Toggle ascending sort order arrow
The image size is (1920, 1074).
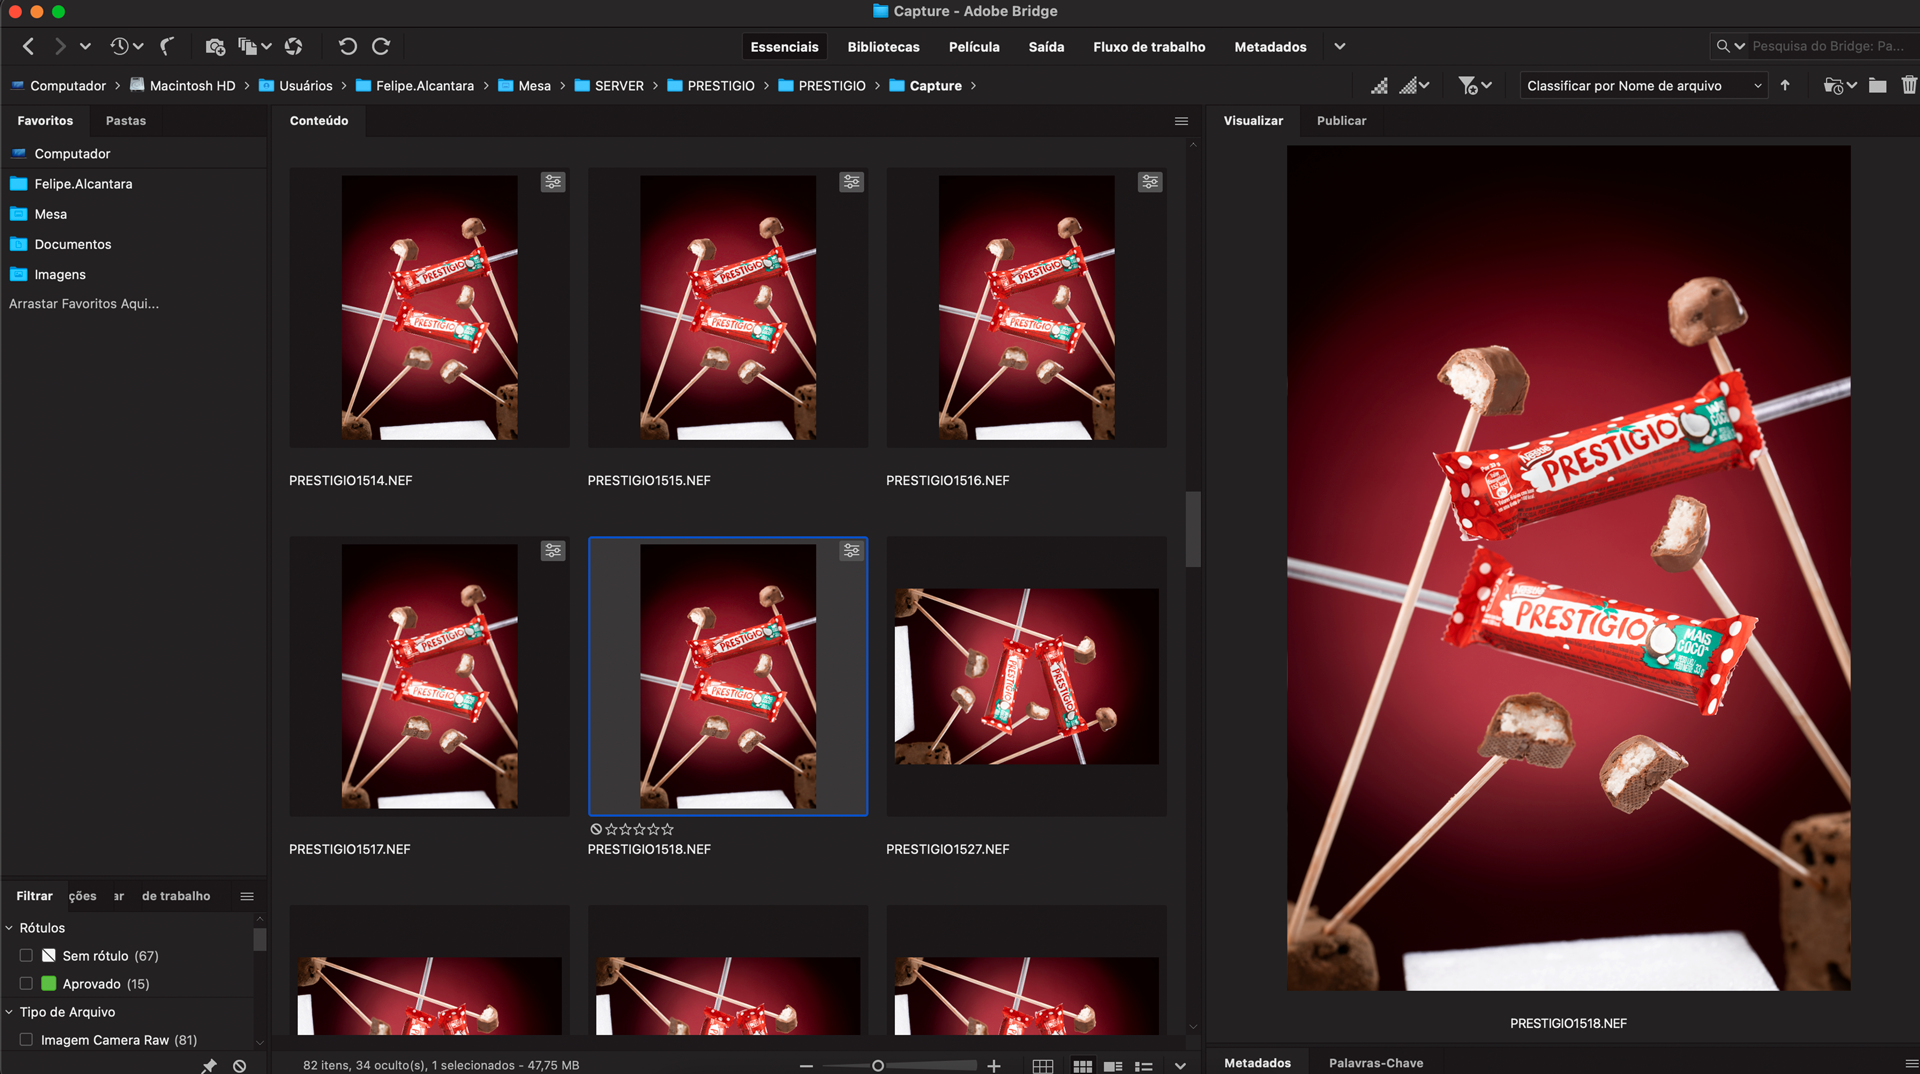[1785, 86]
